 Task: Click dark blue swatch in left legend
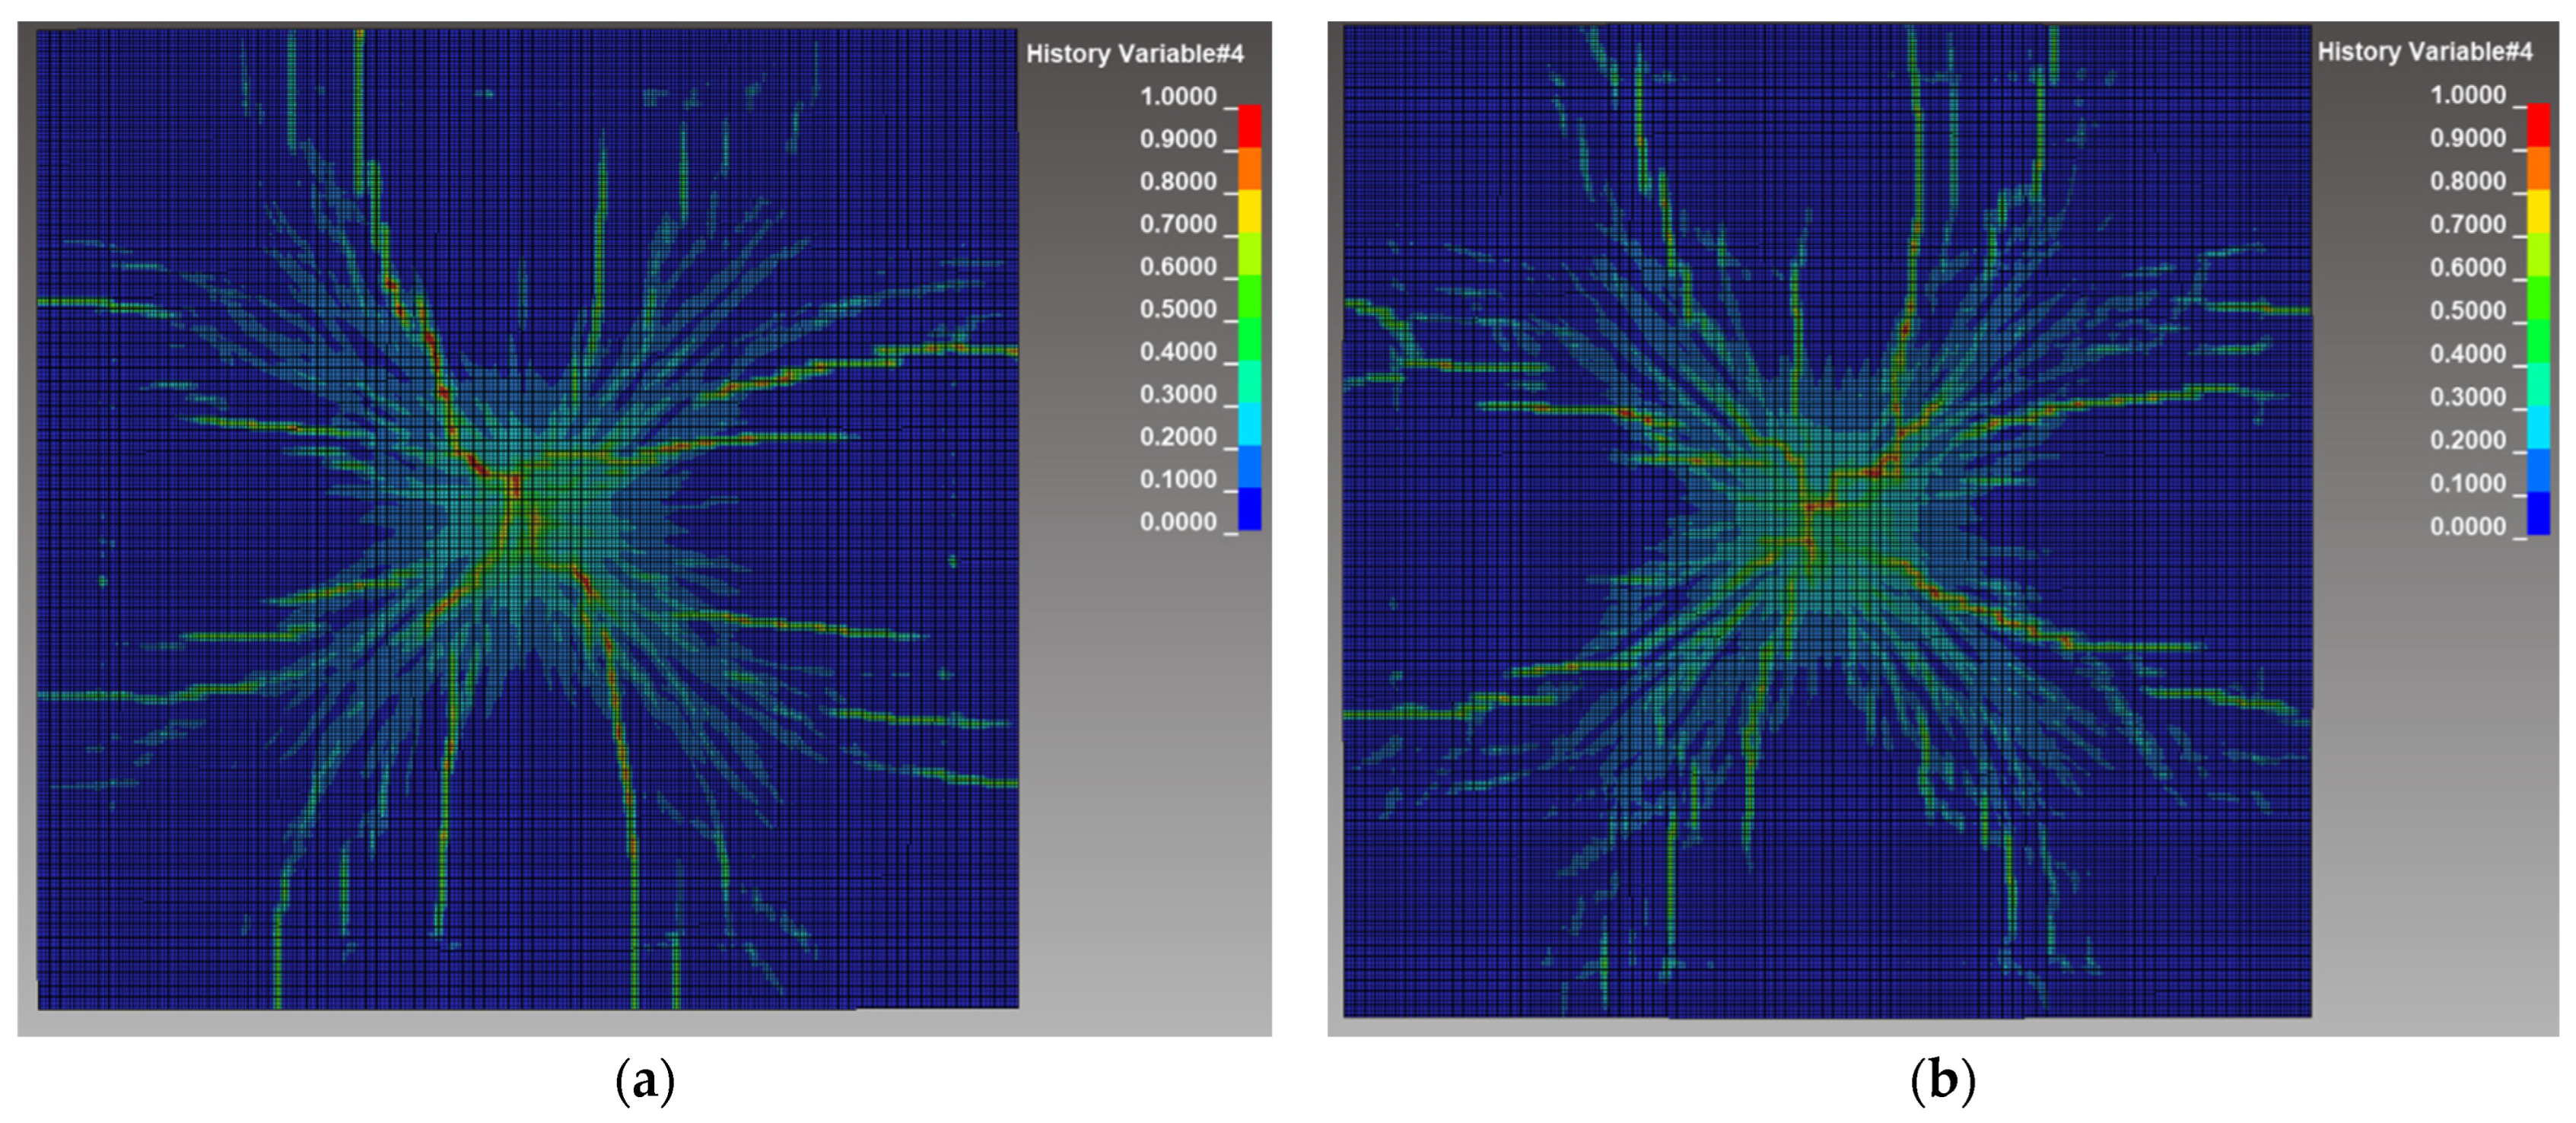[x=1249, y=509]
